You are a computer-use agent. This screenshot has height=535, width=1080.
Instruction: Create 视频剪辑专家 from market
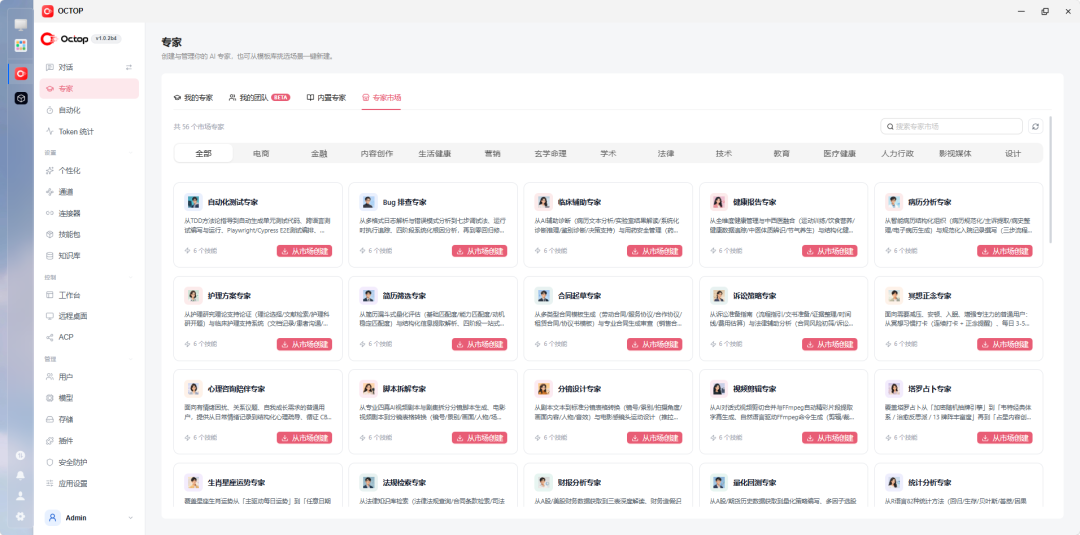(830, 438)
